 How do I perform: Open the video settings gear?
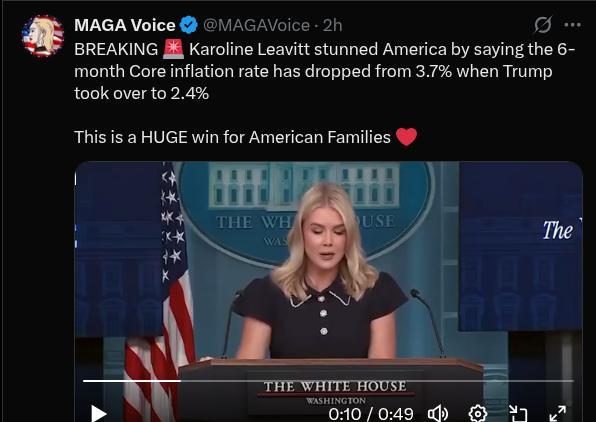click(x=478, y=414)
